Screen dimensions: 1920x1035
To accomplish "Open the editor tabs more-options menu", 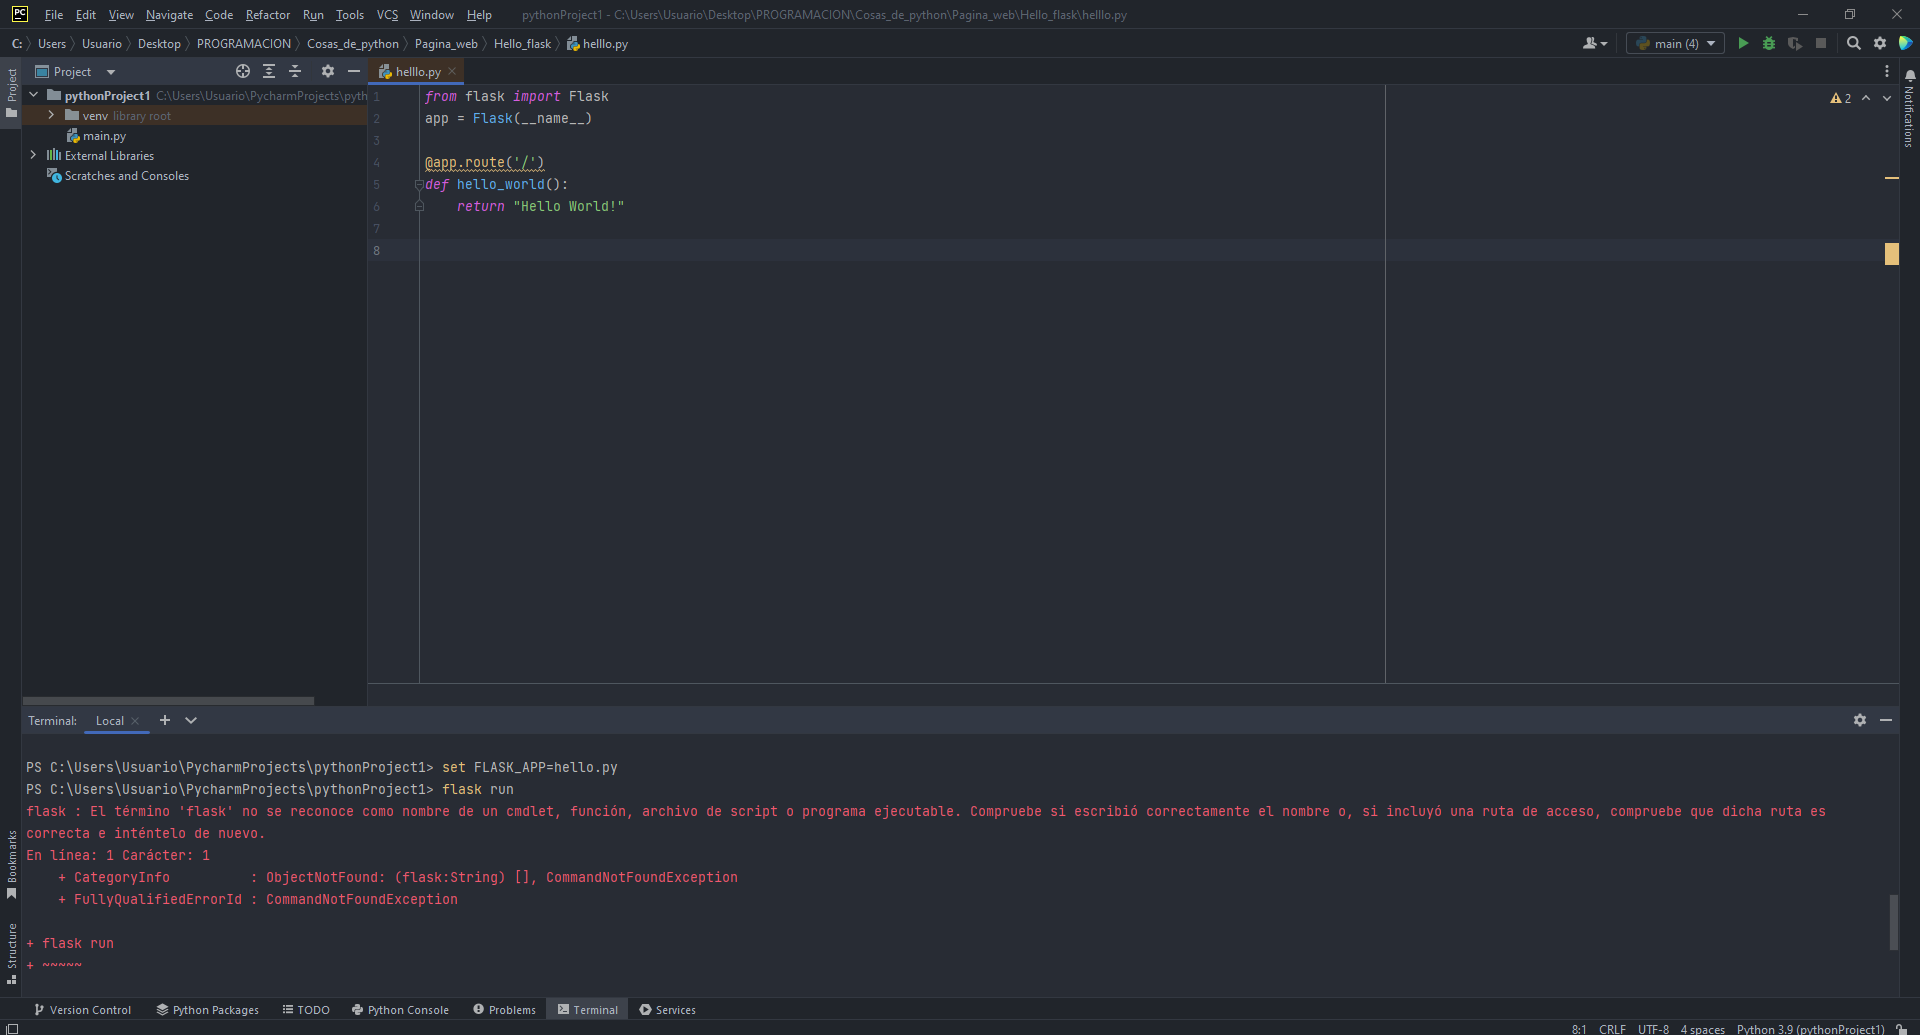I will click(1886, 71).
